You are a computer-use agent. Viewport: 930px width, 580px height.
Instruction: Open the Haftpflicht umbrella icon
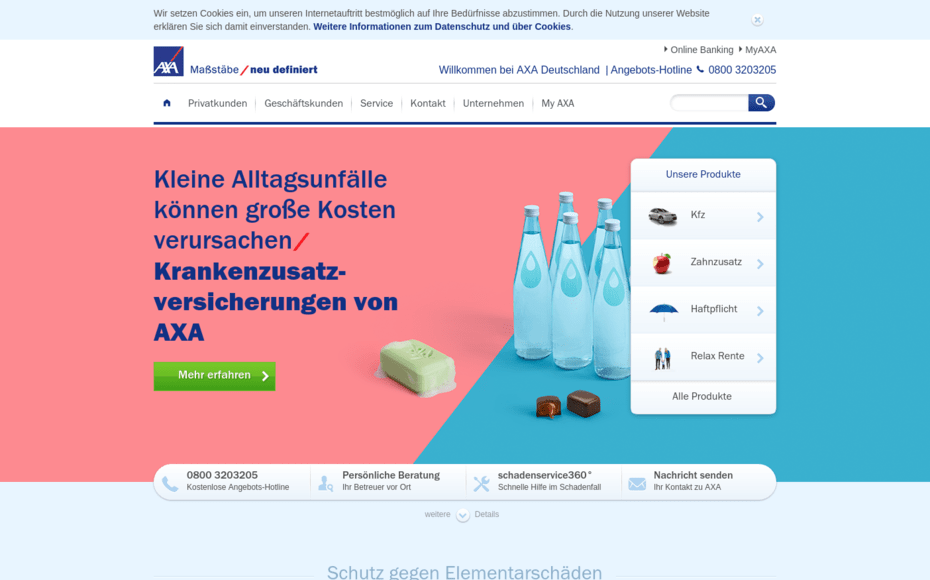(663, 310)
